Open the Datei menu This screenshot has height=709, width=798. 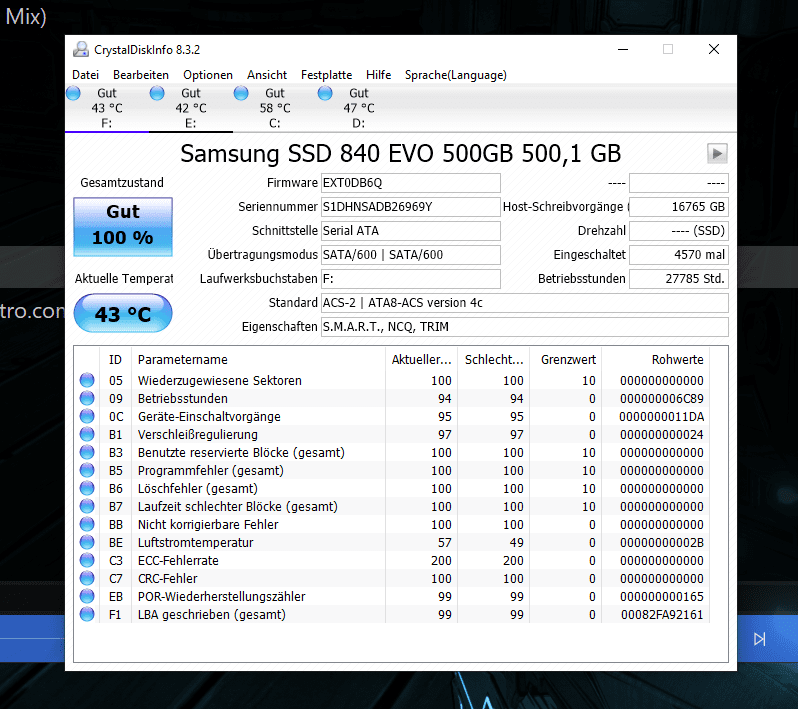click(x=85, y=75)
